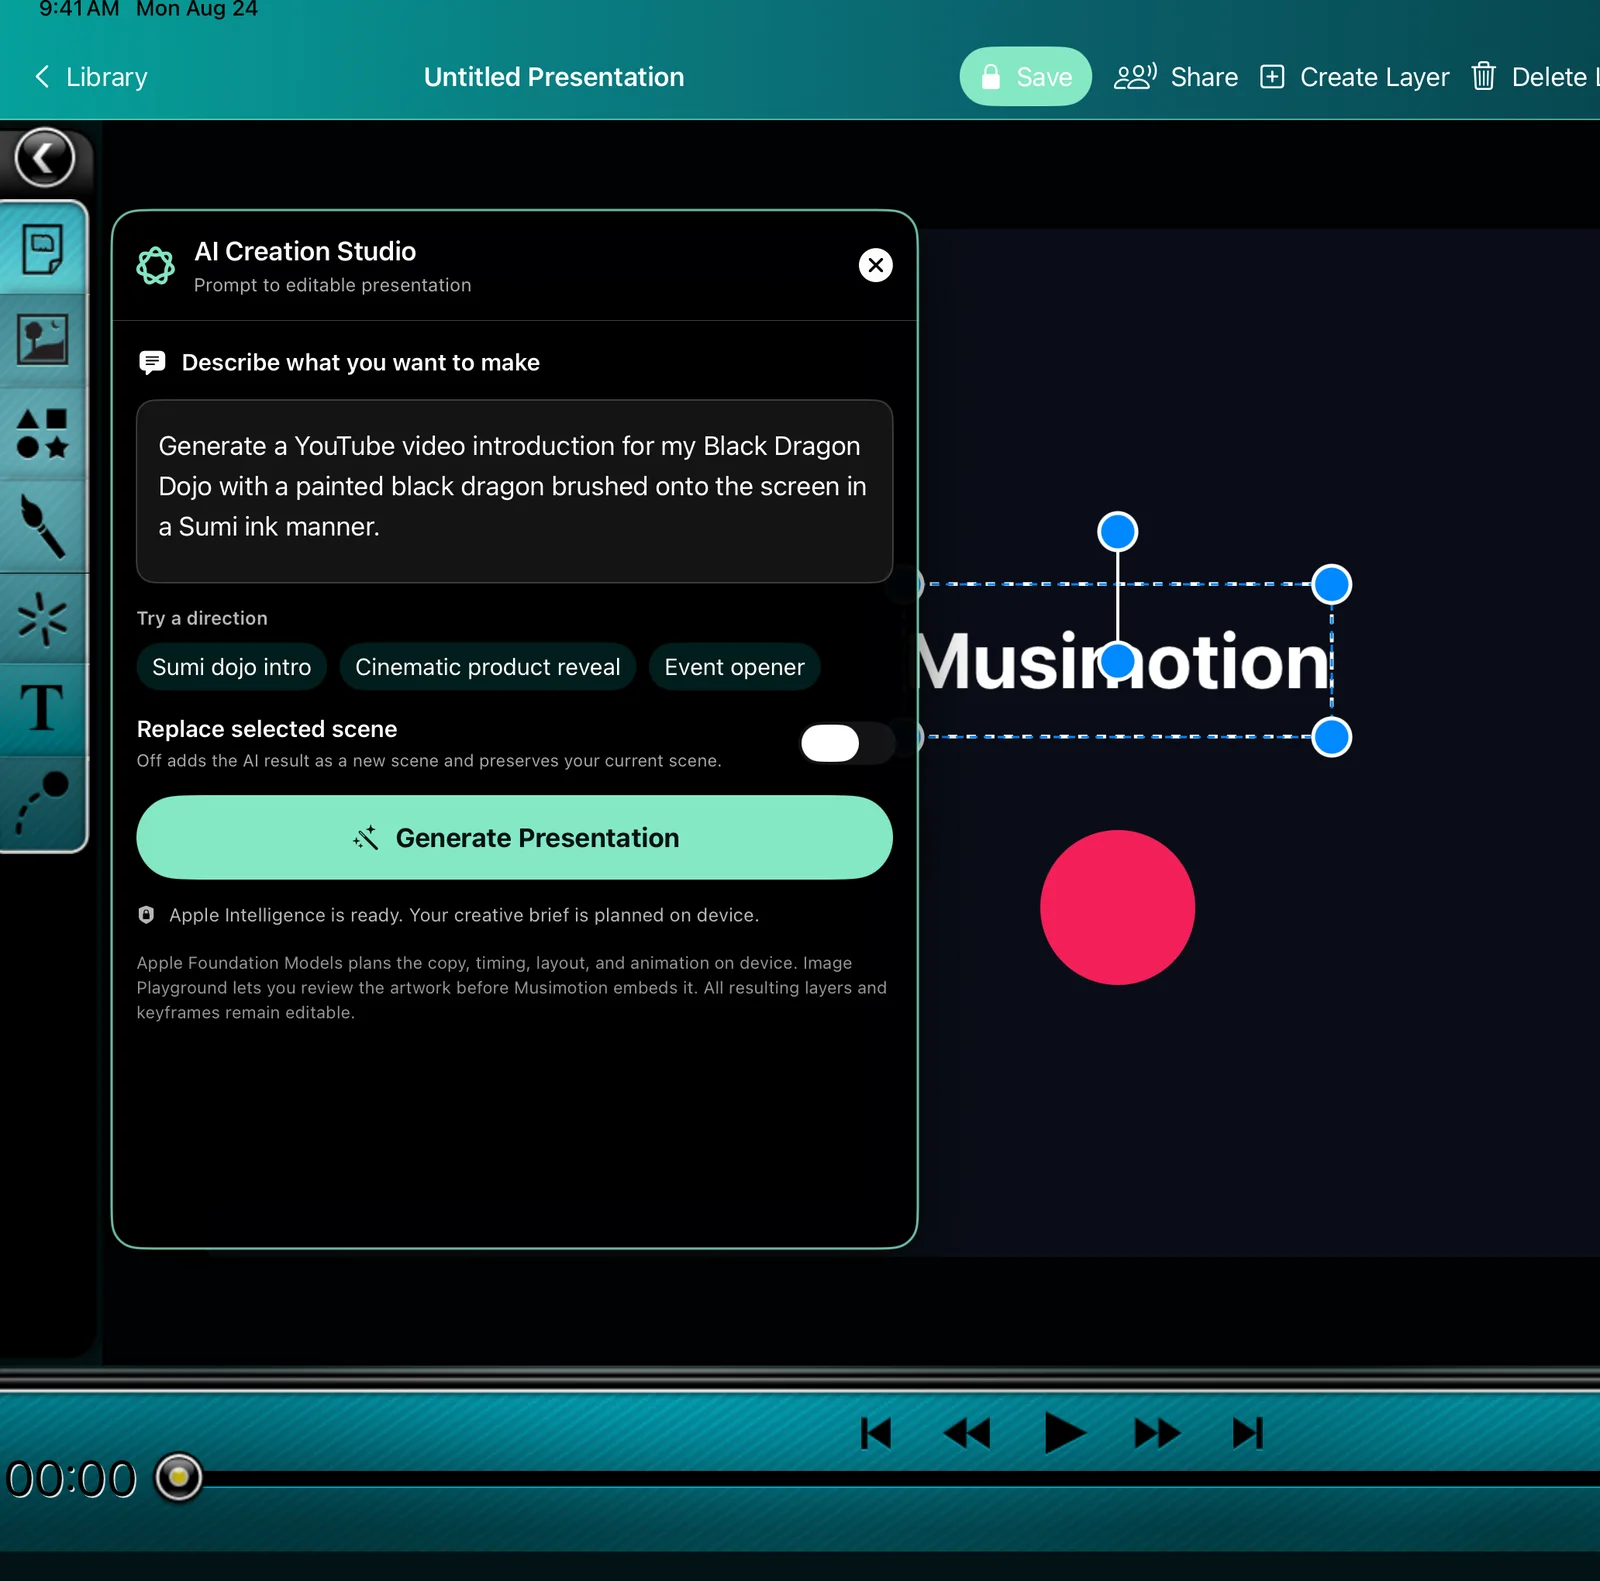Share the presentation

[1176, 77]
